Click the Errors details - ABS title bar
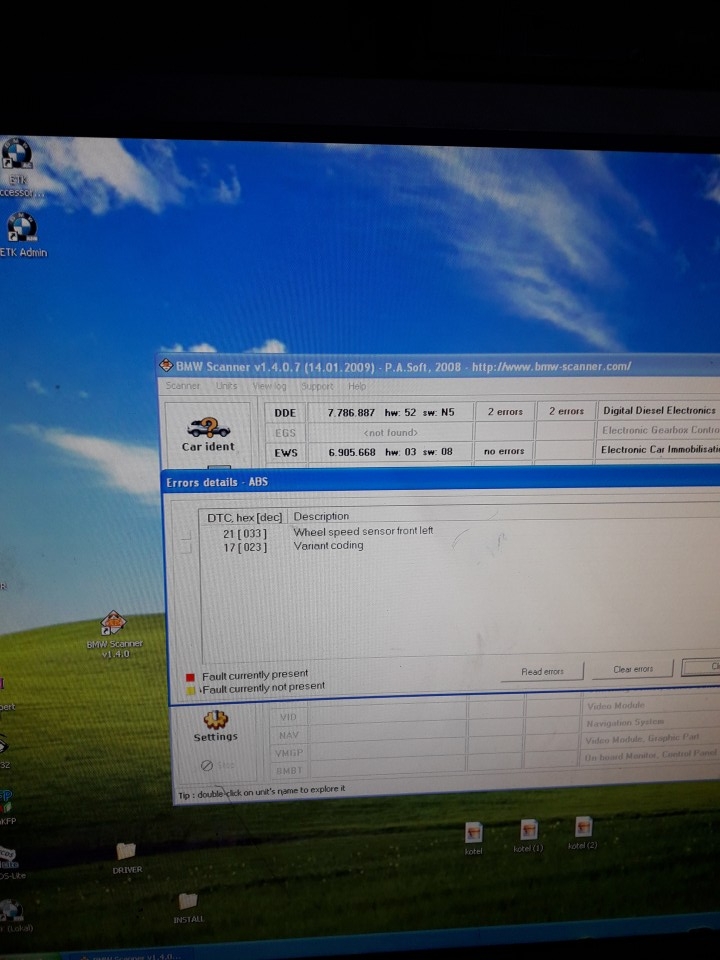720x960 pixels. click(441, 481)
